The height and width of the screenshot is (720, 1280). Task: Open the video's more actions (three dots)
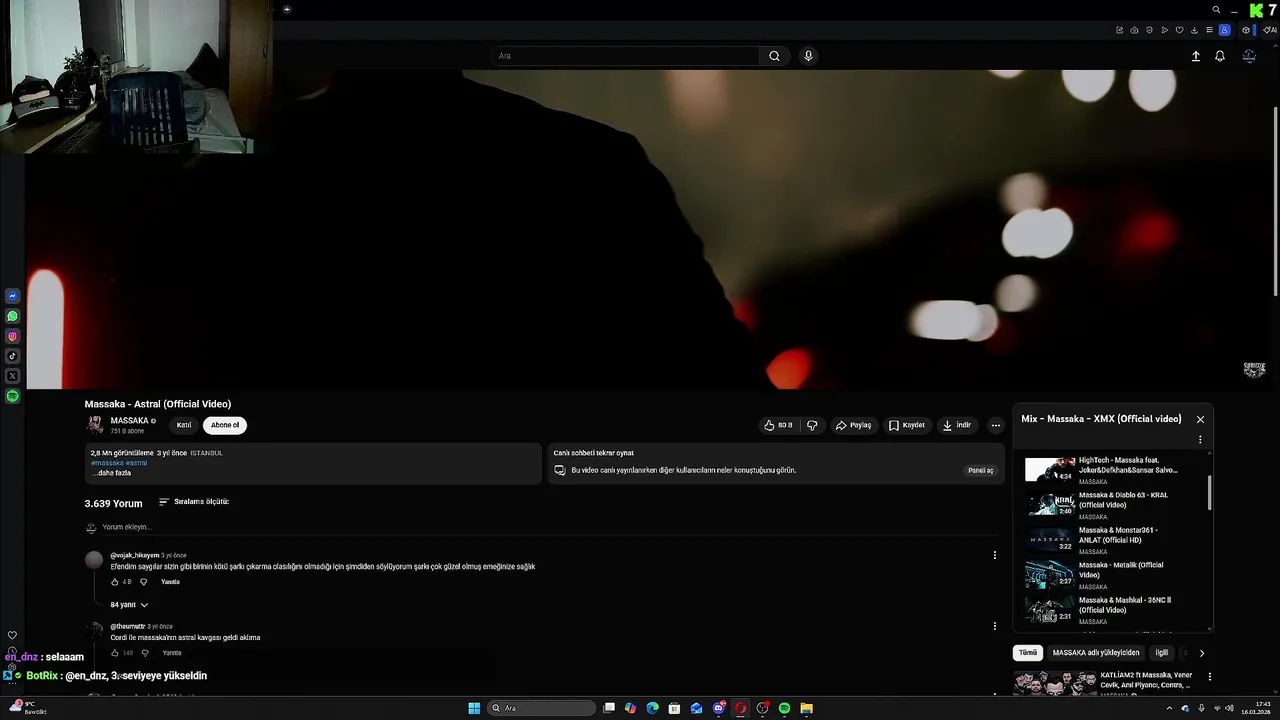pyautogui.click(x=995, y=425)
